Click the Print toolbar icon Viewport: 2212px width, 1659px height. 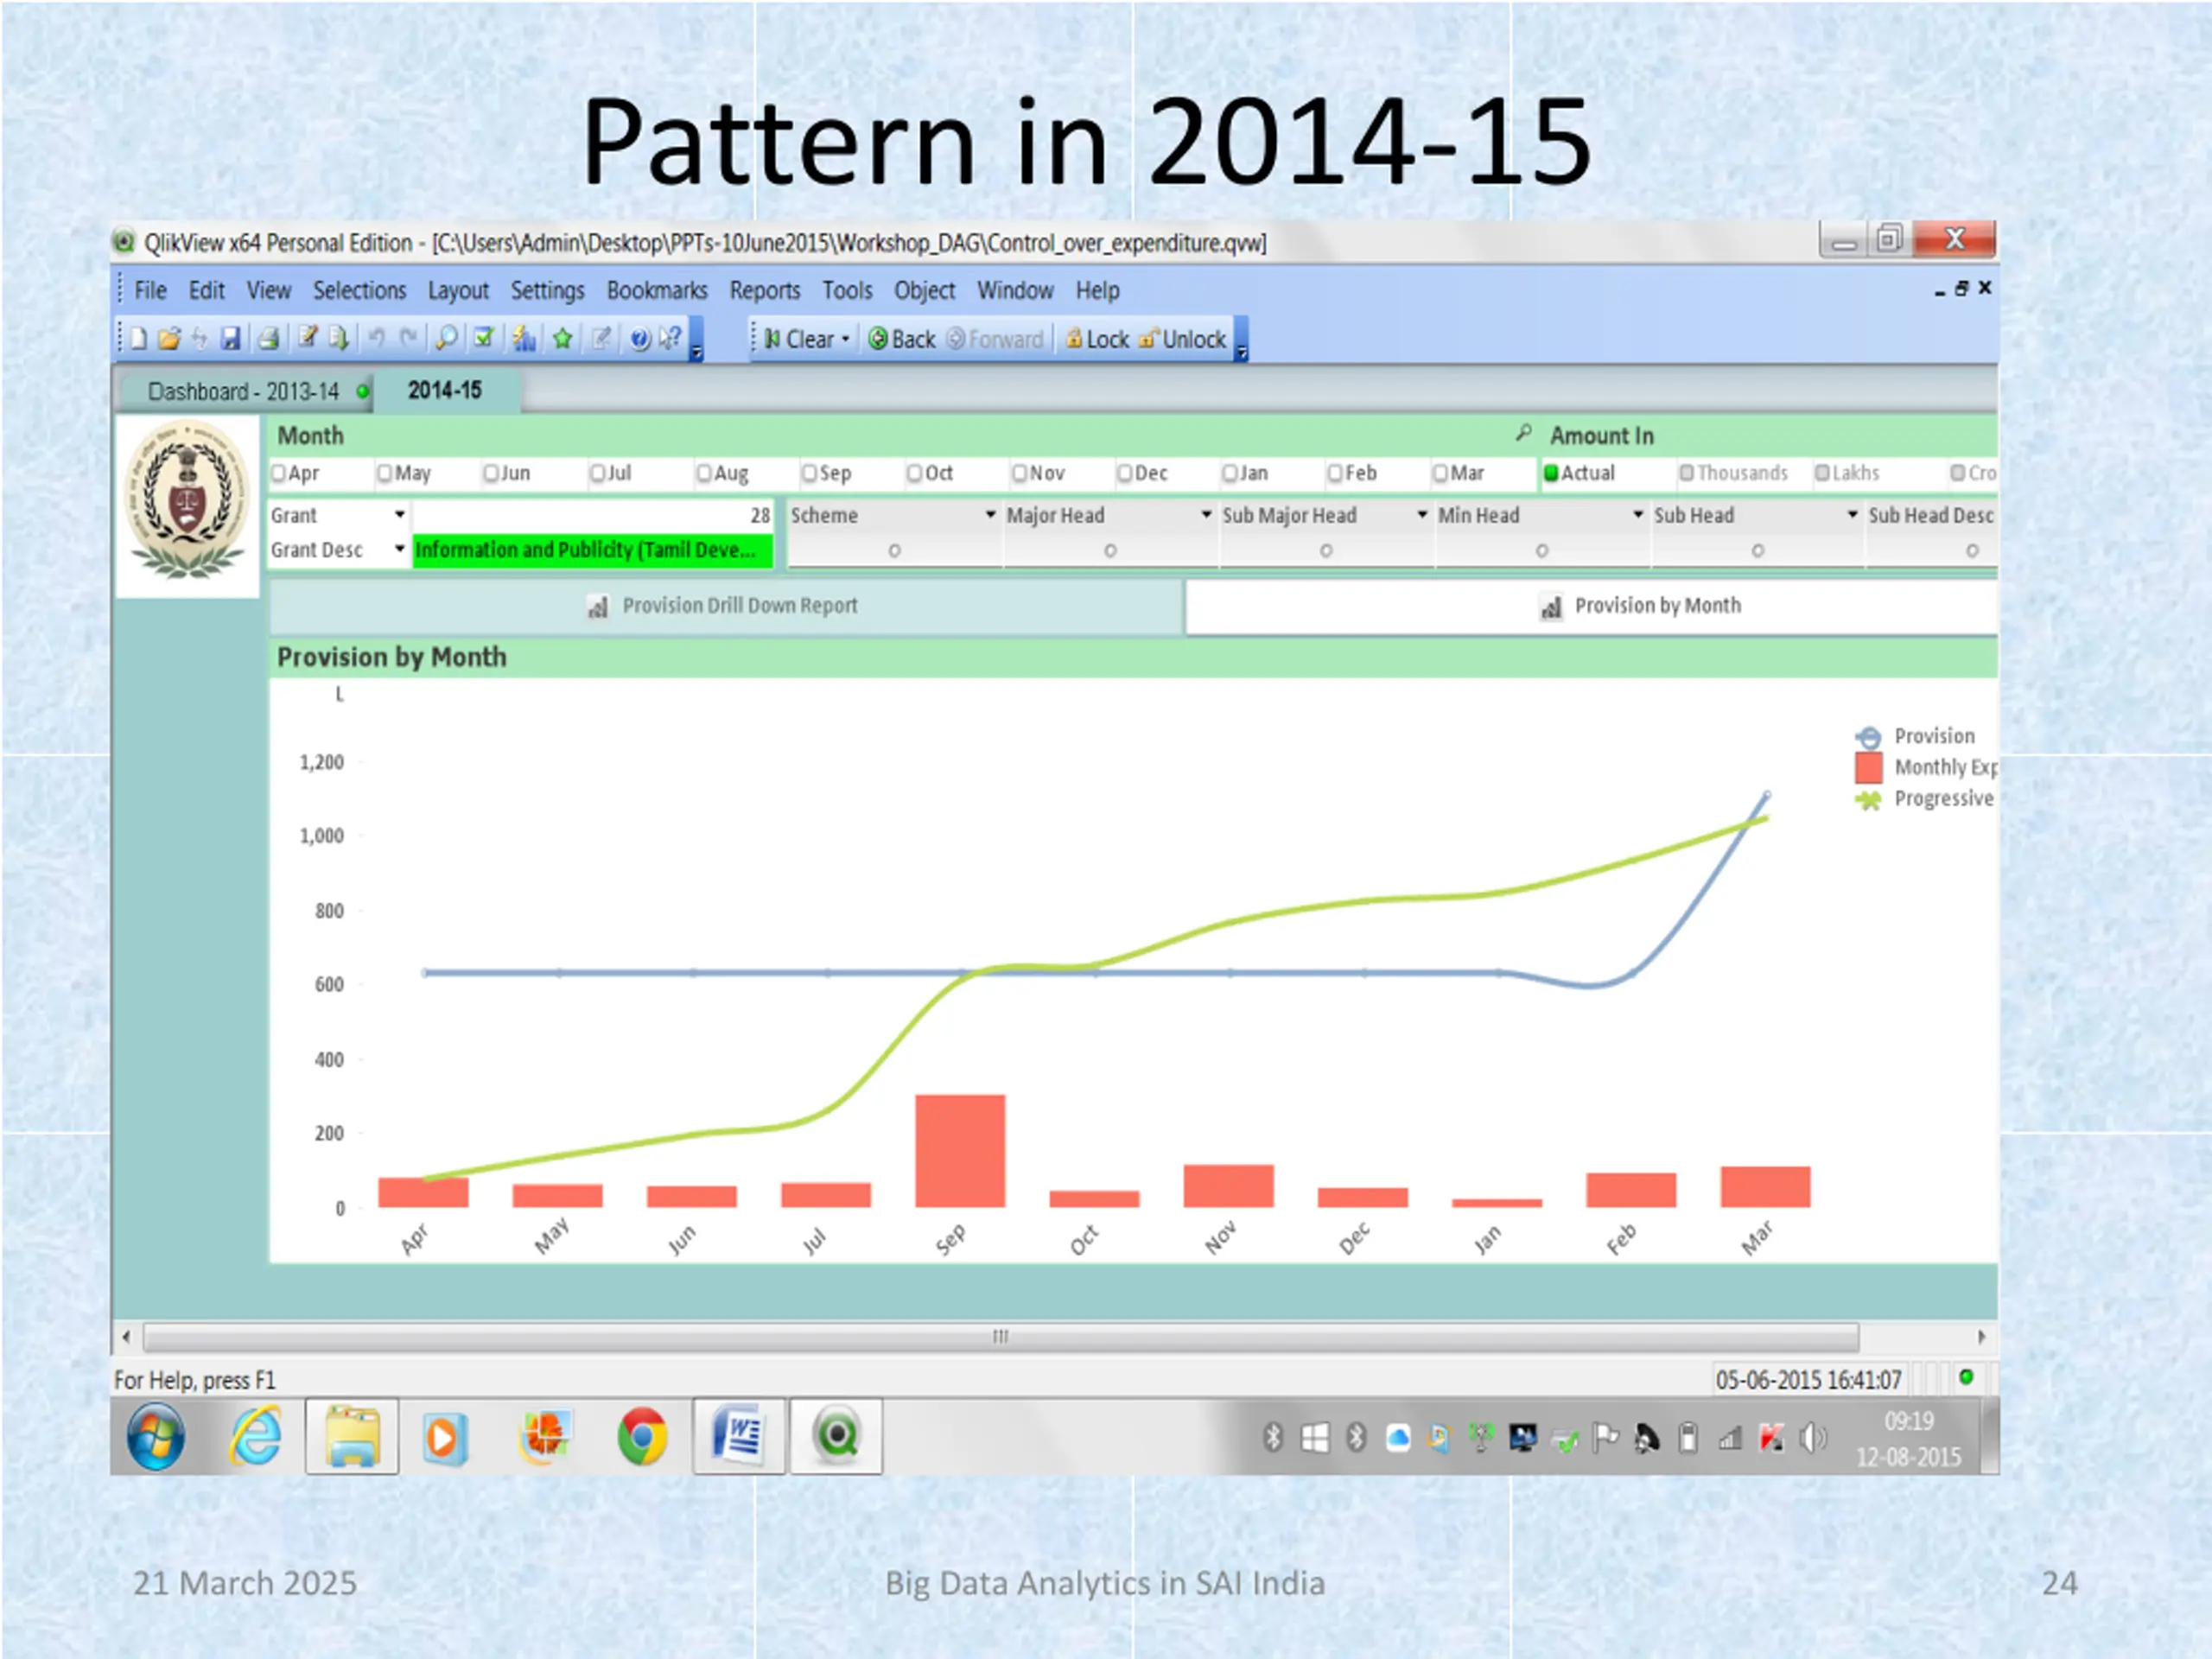tap(268, 339)
